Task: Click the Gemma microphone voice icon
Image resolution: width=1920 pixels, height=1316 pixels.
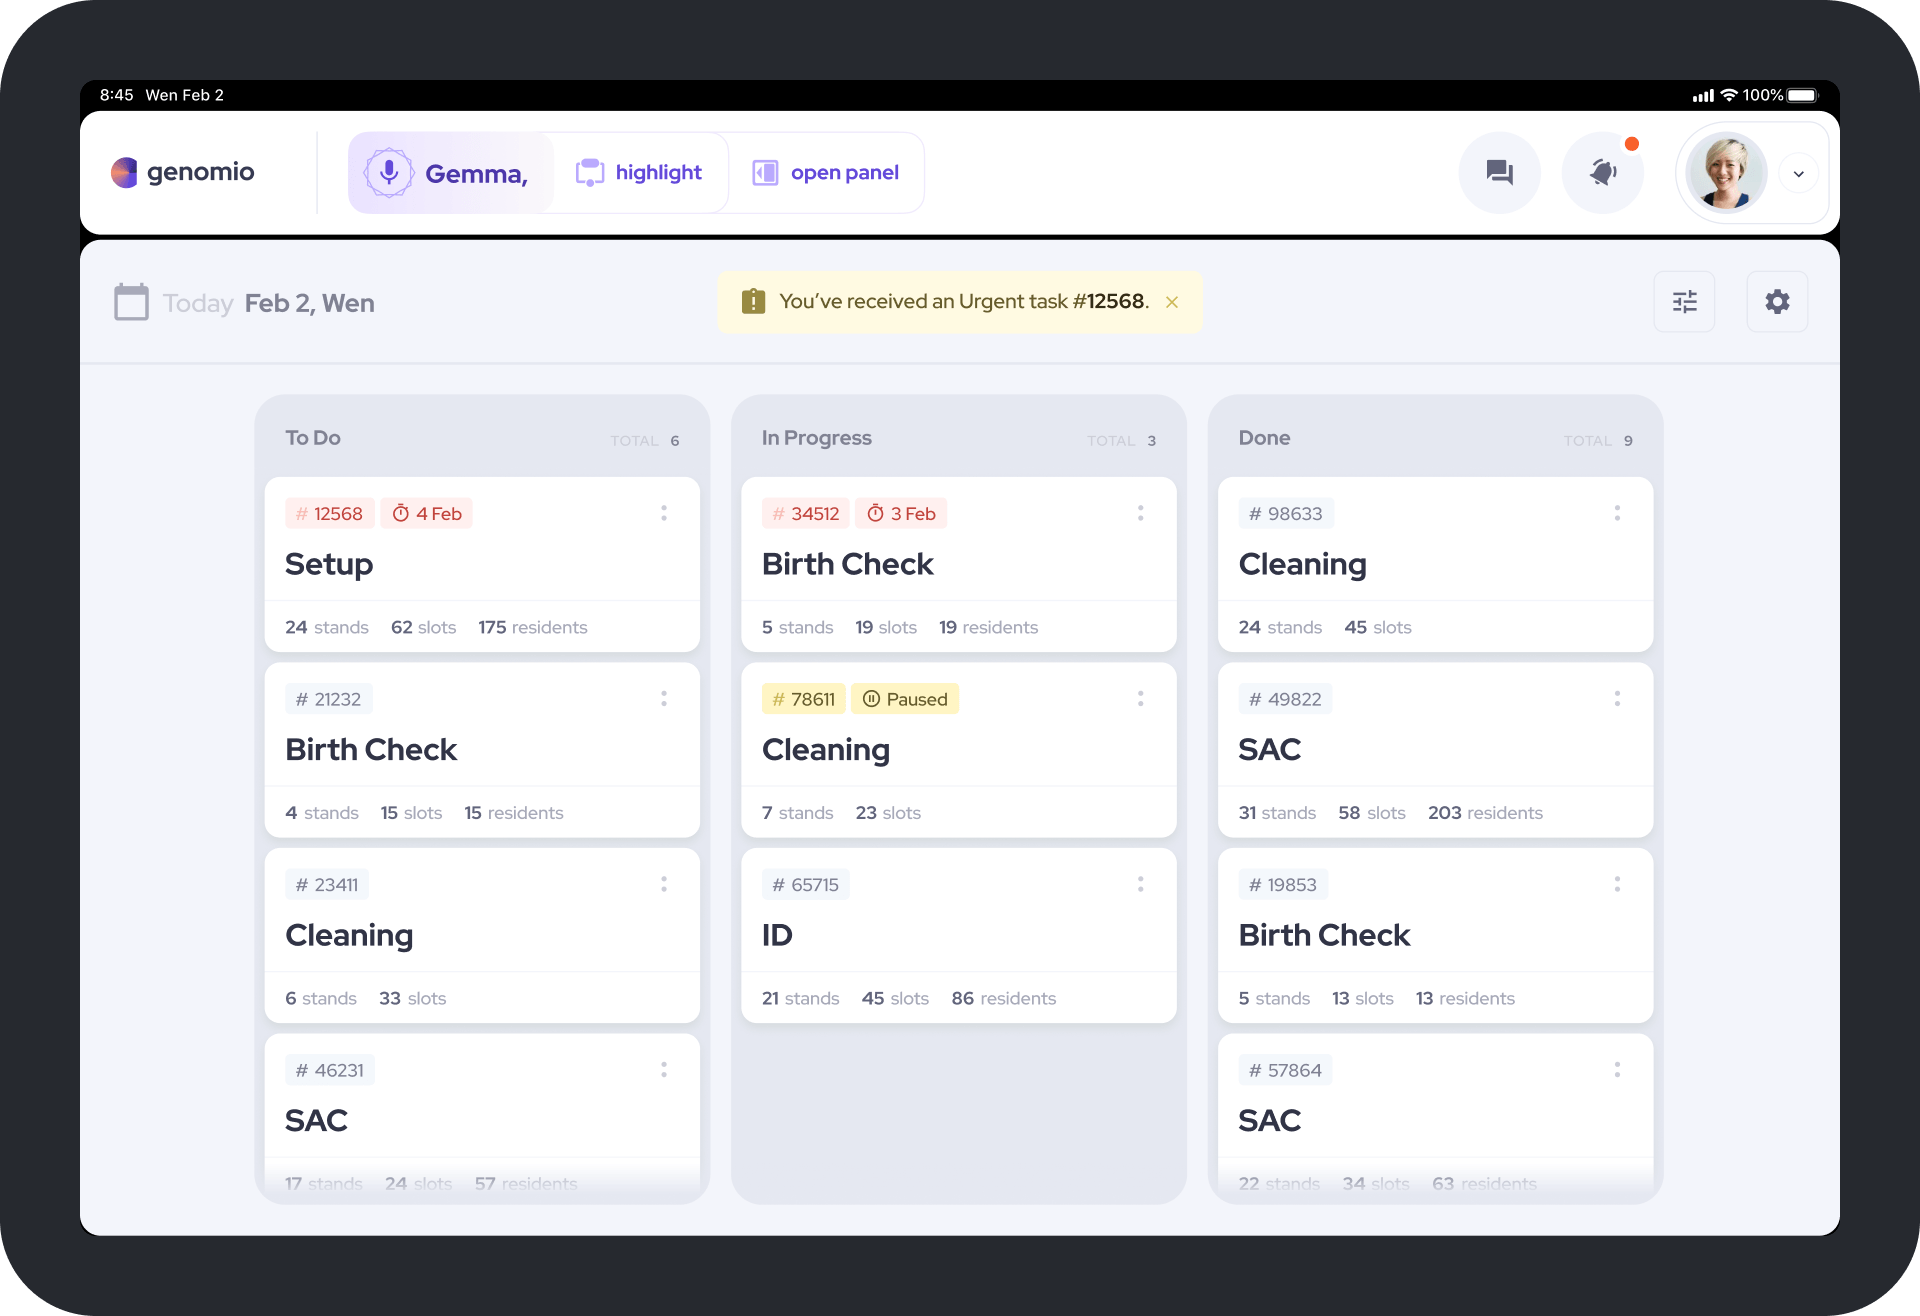Action: coord(389,173)
